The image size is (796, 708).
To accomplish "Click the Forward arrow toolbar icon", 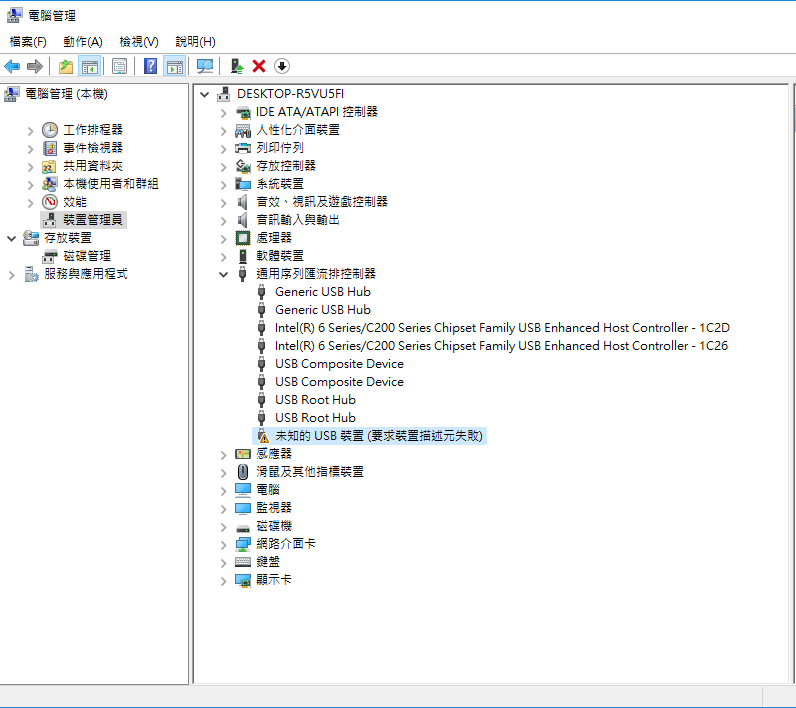I will point(35,66).
